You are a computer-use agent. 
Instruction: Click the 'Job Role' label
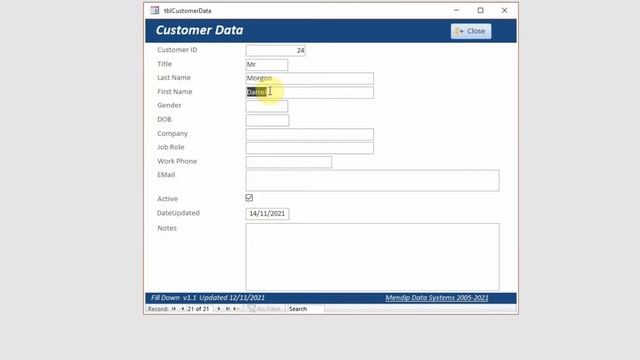click(171, 147)
